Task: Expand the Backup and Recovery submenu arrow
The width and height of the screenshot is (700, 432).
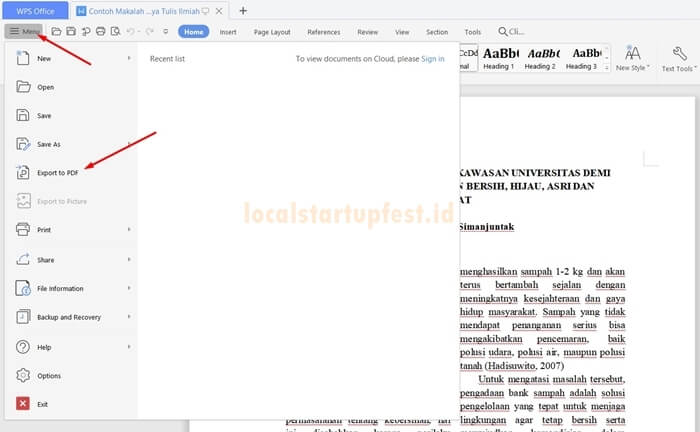Action: (x=129, y=317)
